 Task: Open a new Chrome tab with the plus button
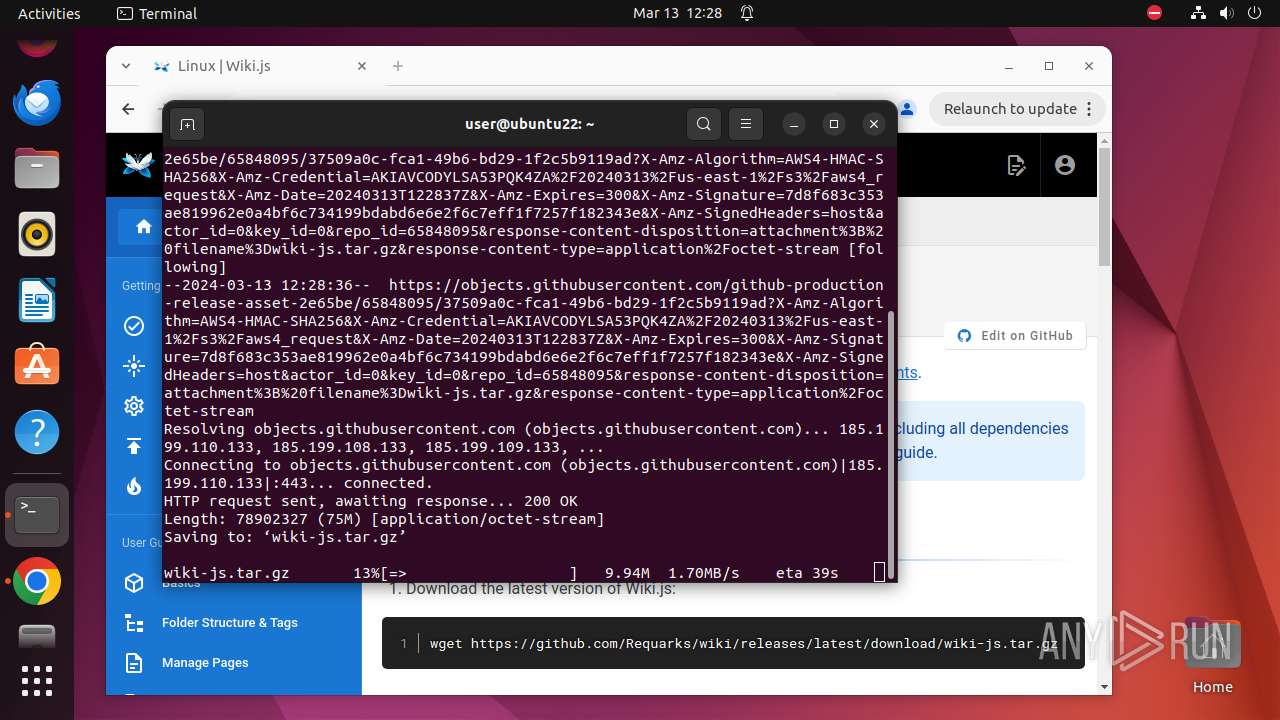[x=398, y=66]
